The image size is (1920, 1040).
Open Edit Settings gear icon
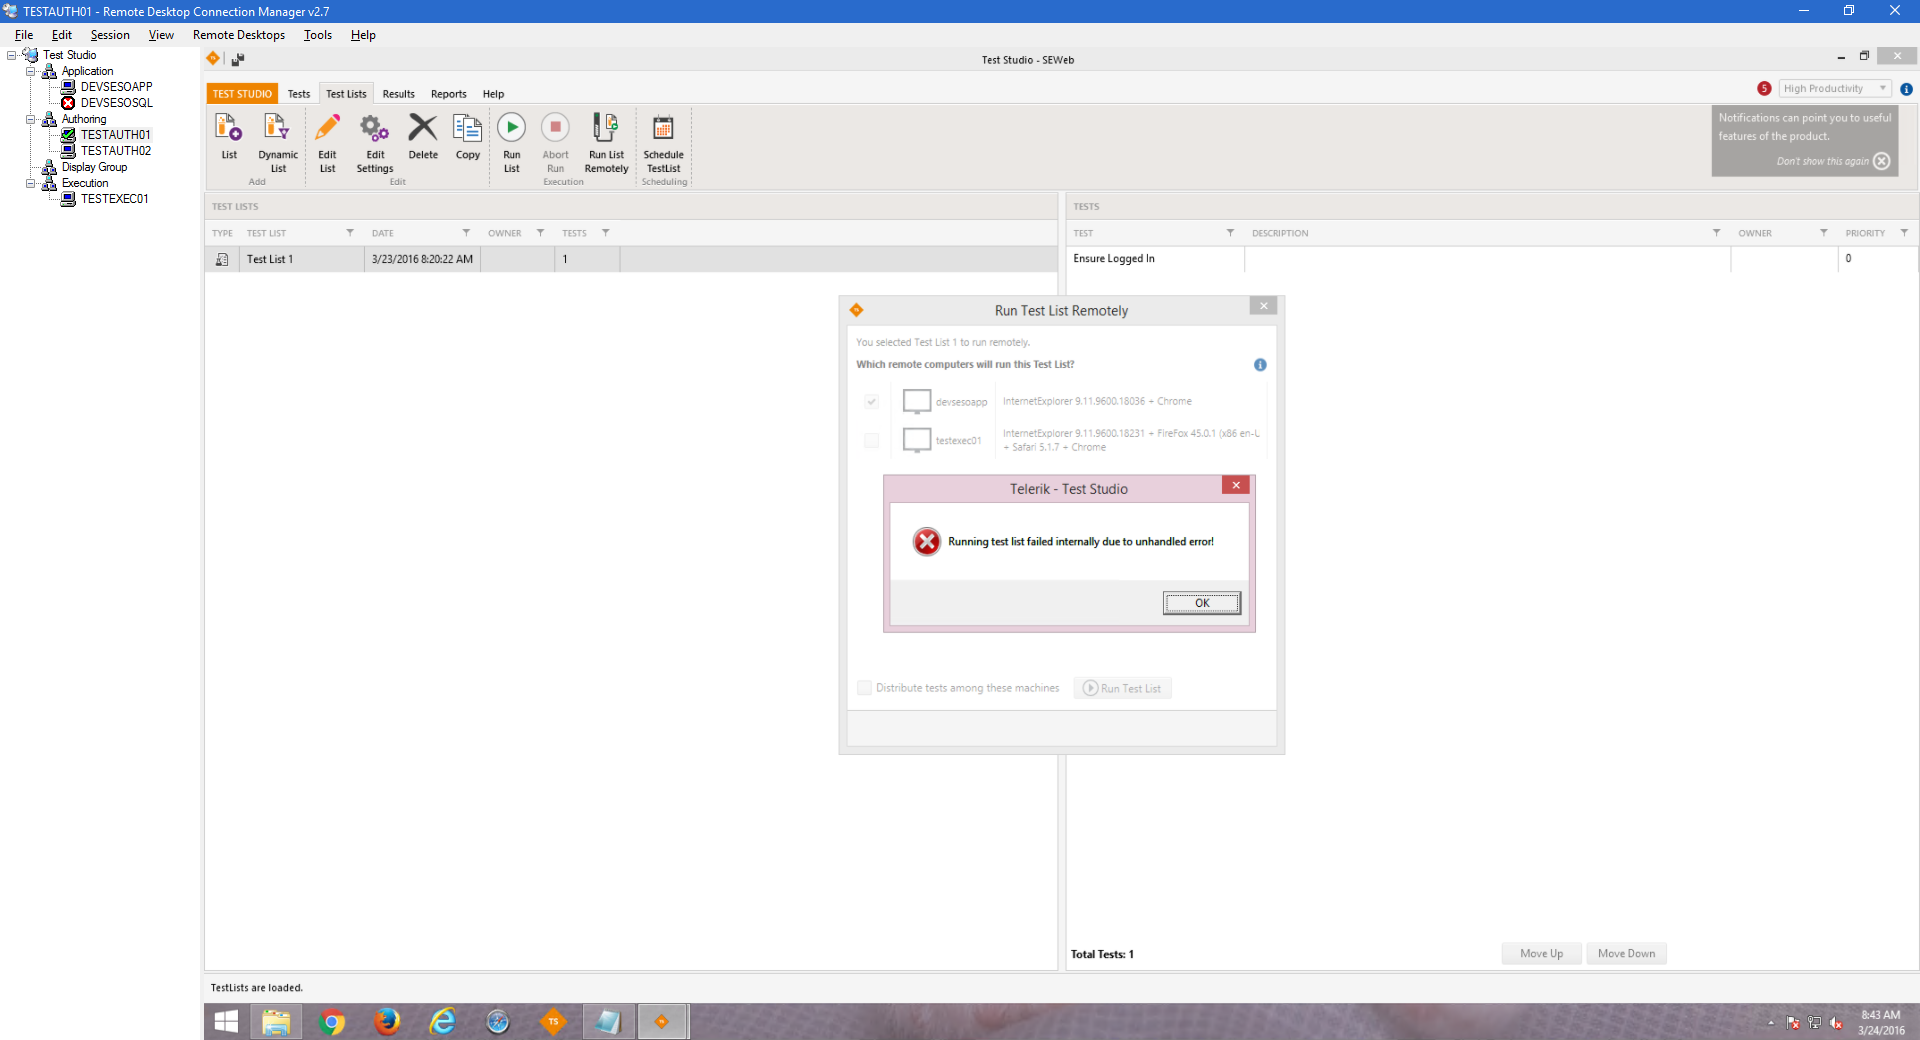coord(375,128)
